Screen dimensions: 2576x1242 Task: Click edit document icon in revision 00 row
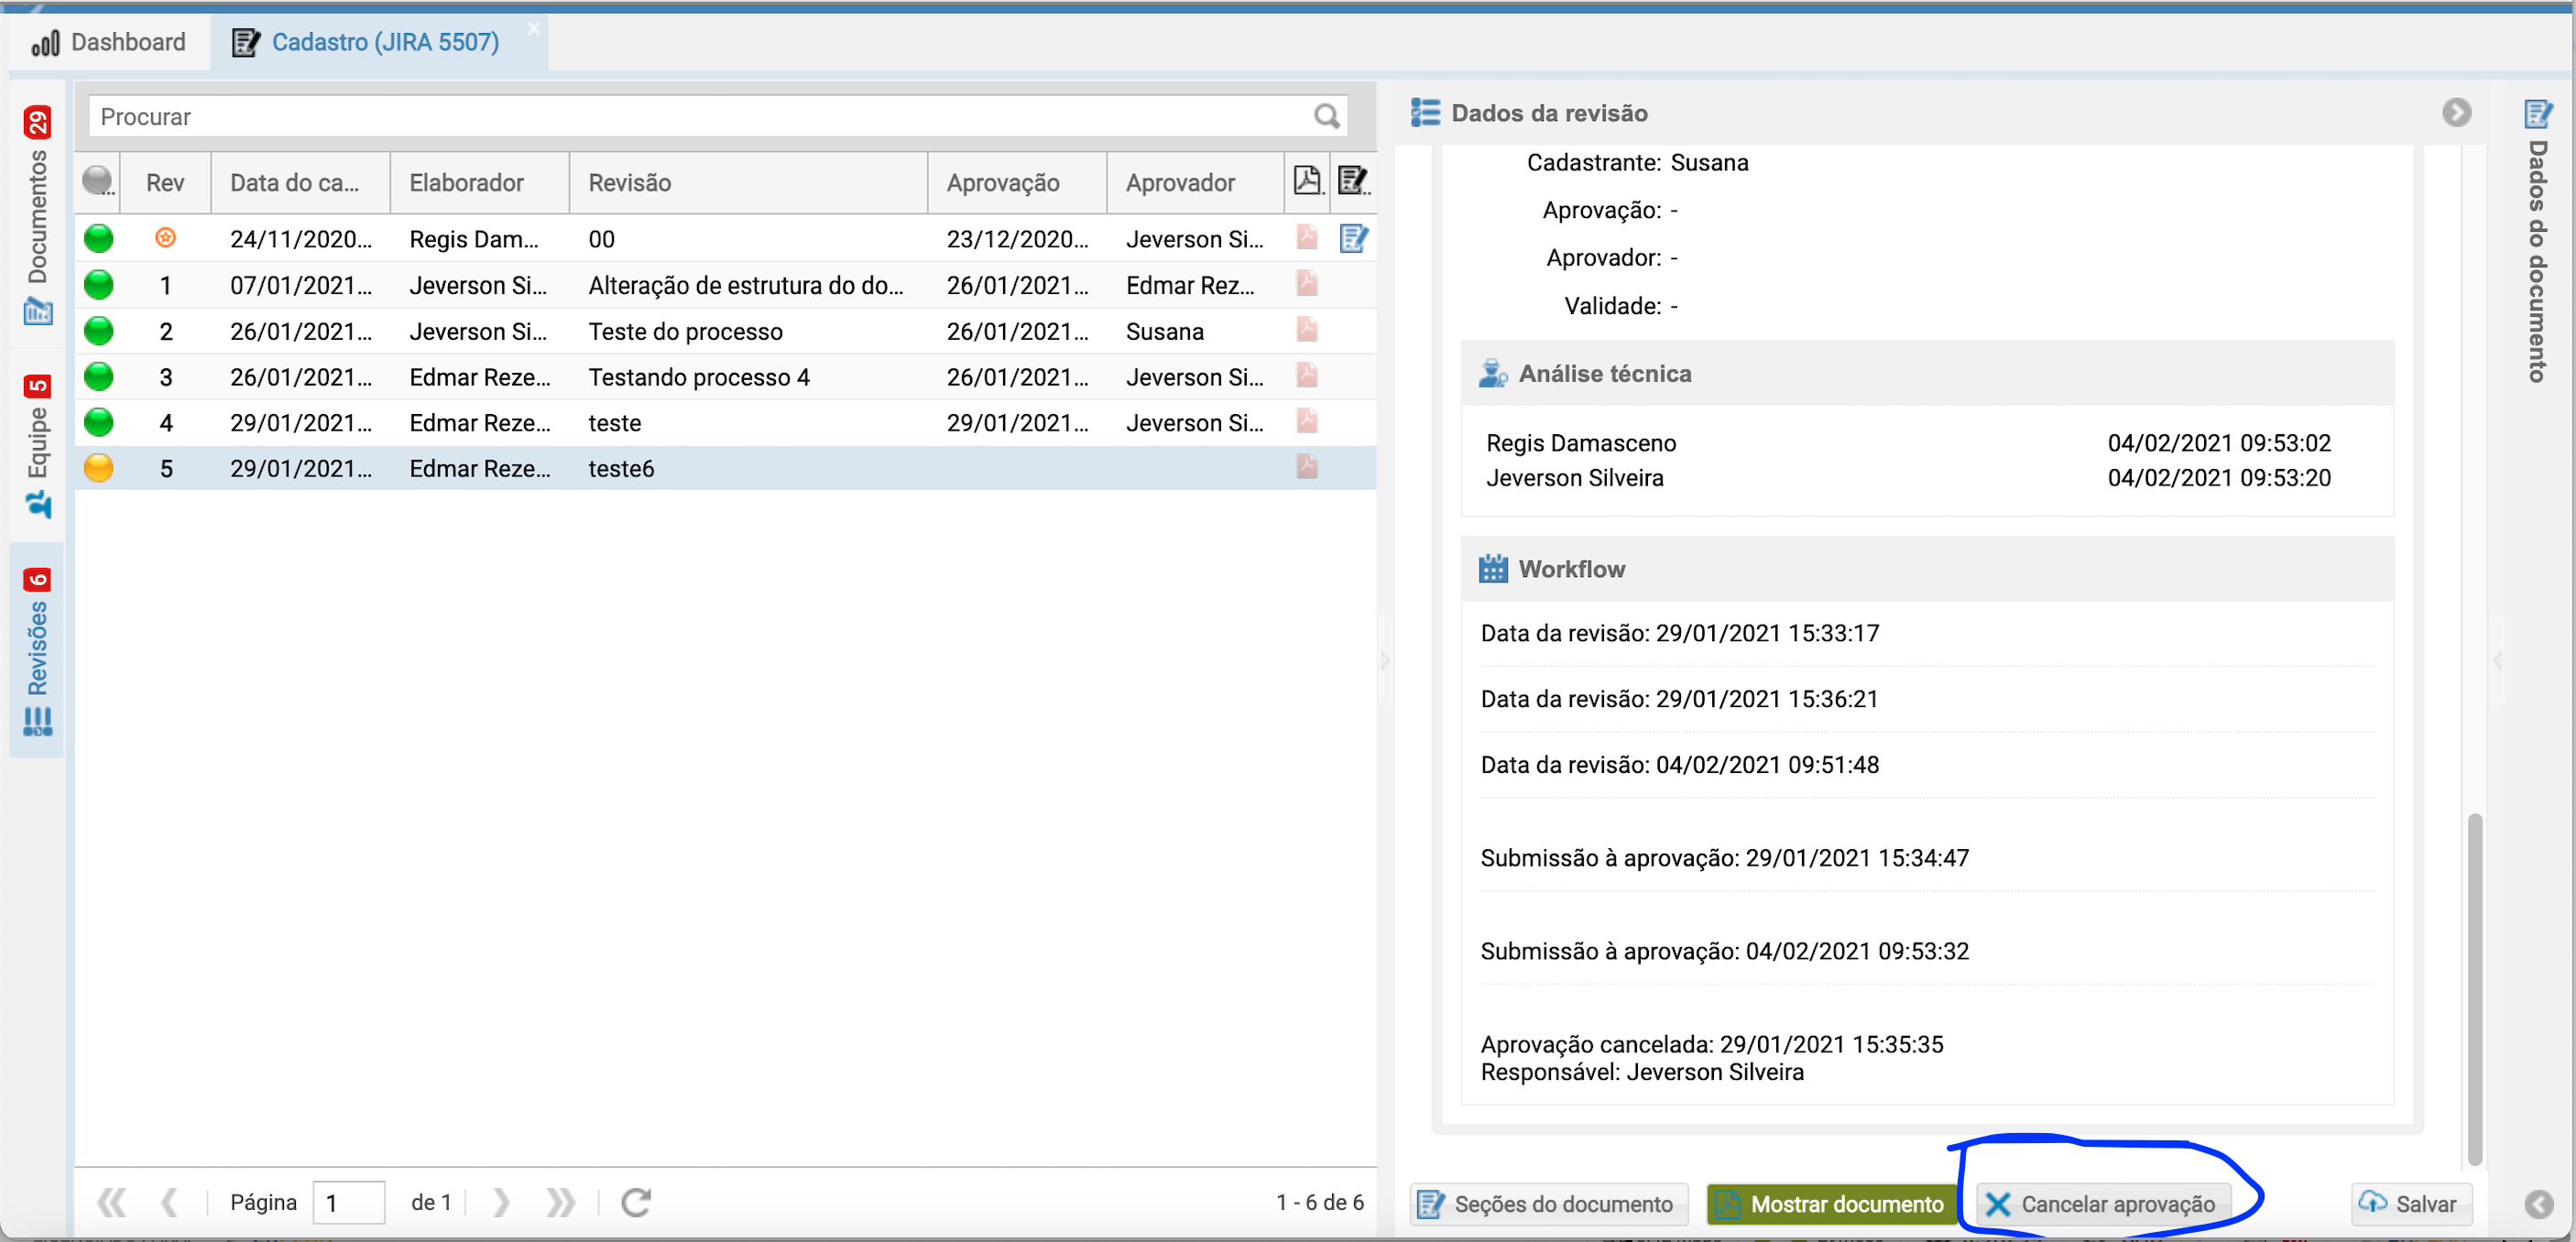1353,238
